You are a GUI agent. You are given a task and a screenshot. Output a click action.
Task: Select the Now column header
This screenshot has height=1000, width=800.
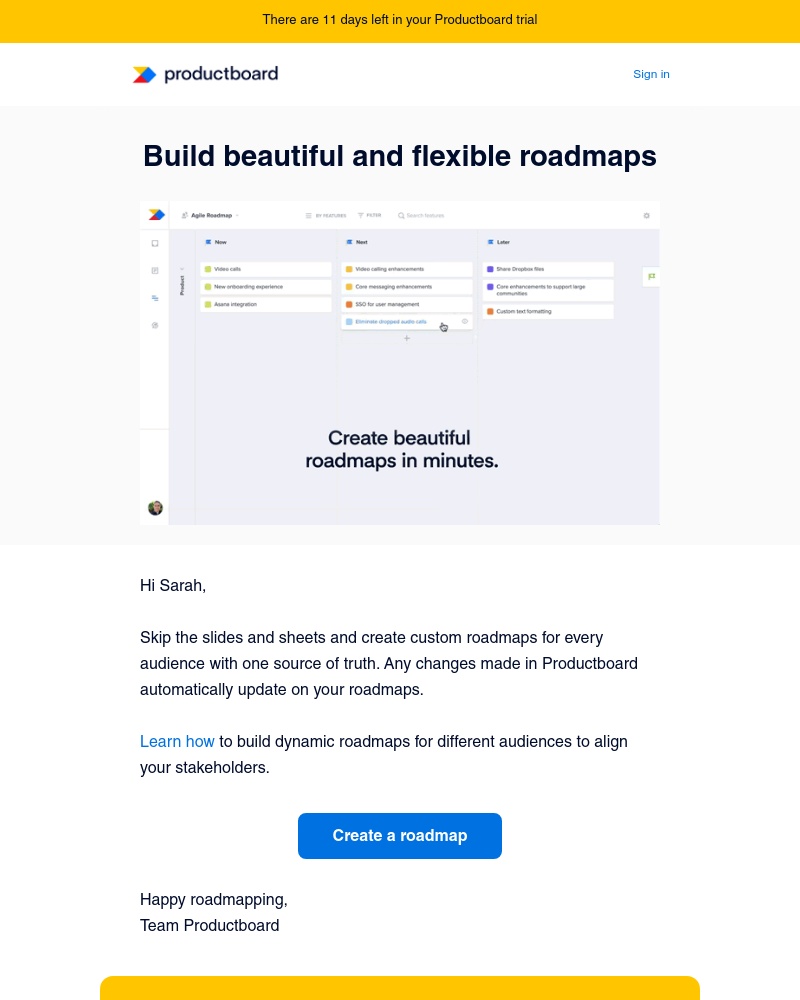pyautogui.click(x=220, y=242)
